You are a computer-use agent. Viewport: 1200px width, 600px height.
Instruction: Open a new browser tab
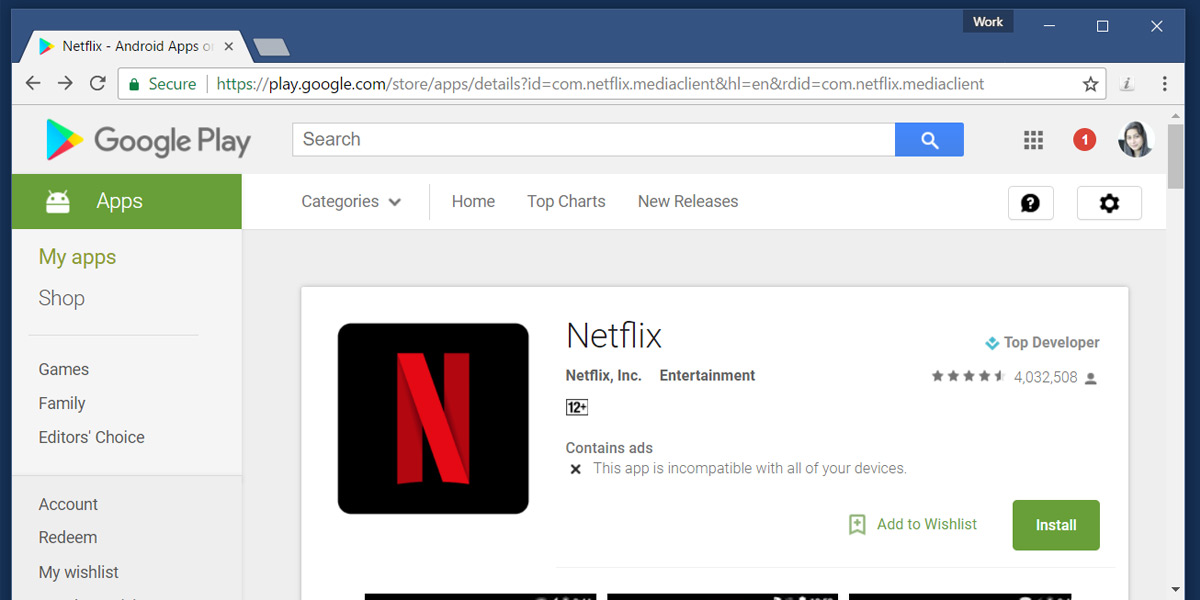pyautogui.click(x=271, y=47)
